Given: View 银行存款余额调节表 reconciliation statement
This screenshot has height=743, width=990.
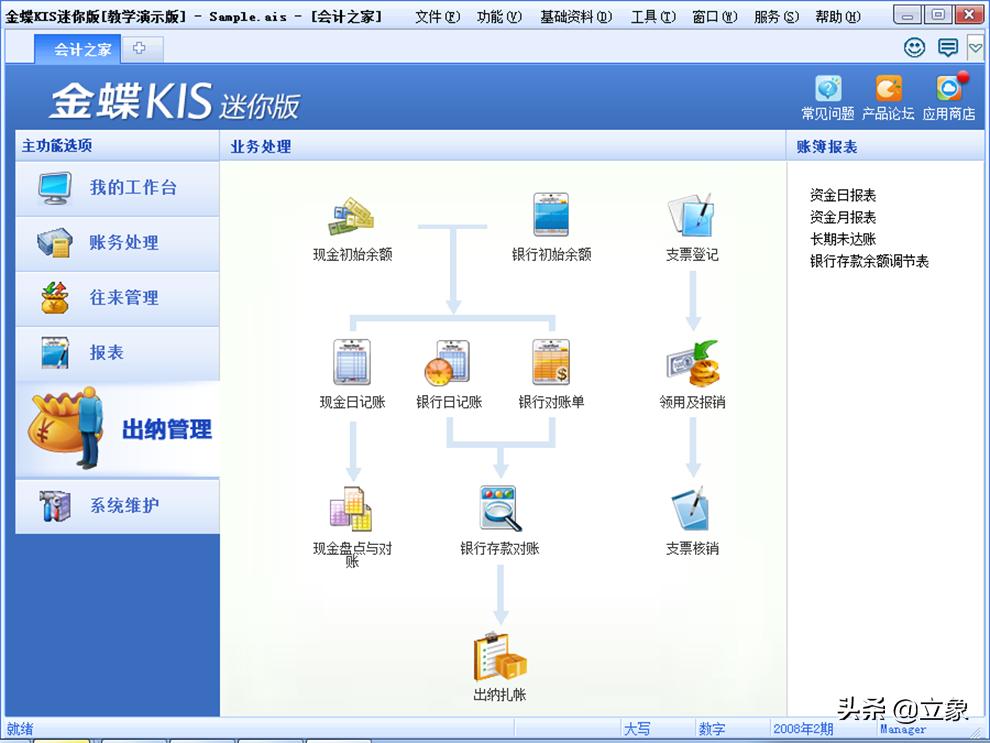Looking at the screenshot, I should 869,260.
